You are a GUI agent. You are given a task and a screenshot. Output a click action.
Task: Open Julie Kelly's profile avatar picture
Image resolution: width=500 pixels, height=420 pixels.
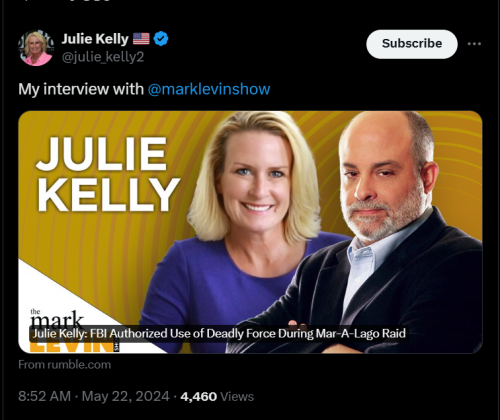click(x=36, y=48)
